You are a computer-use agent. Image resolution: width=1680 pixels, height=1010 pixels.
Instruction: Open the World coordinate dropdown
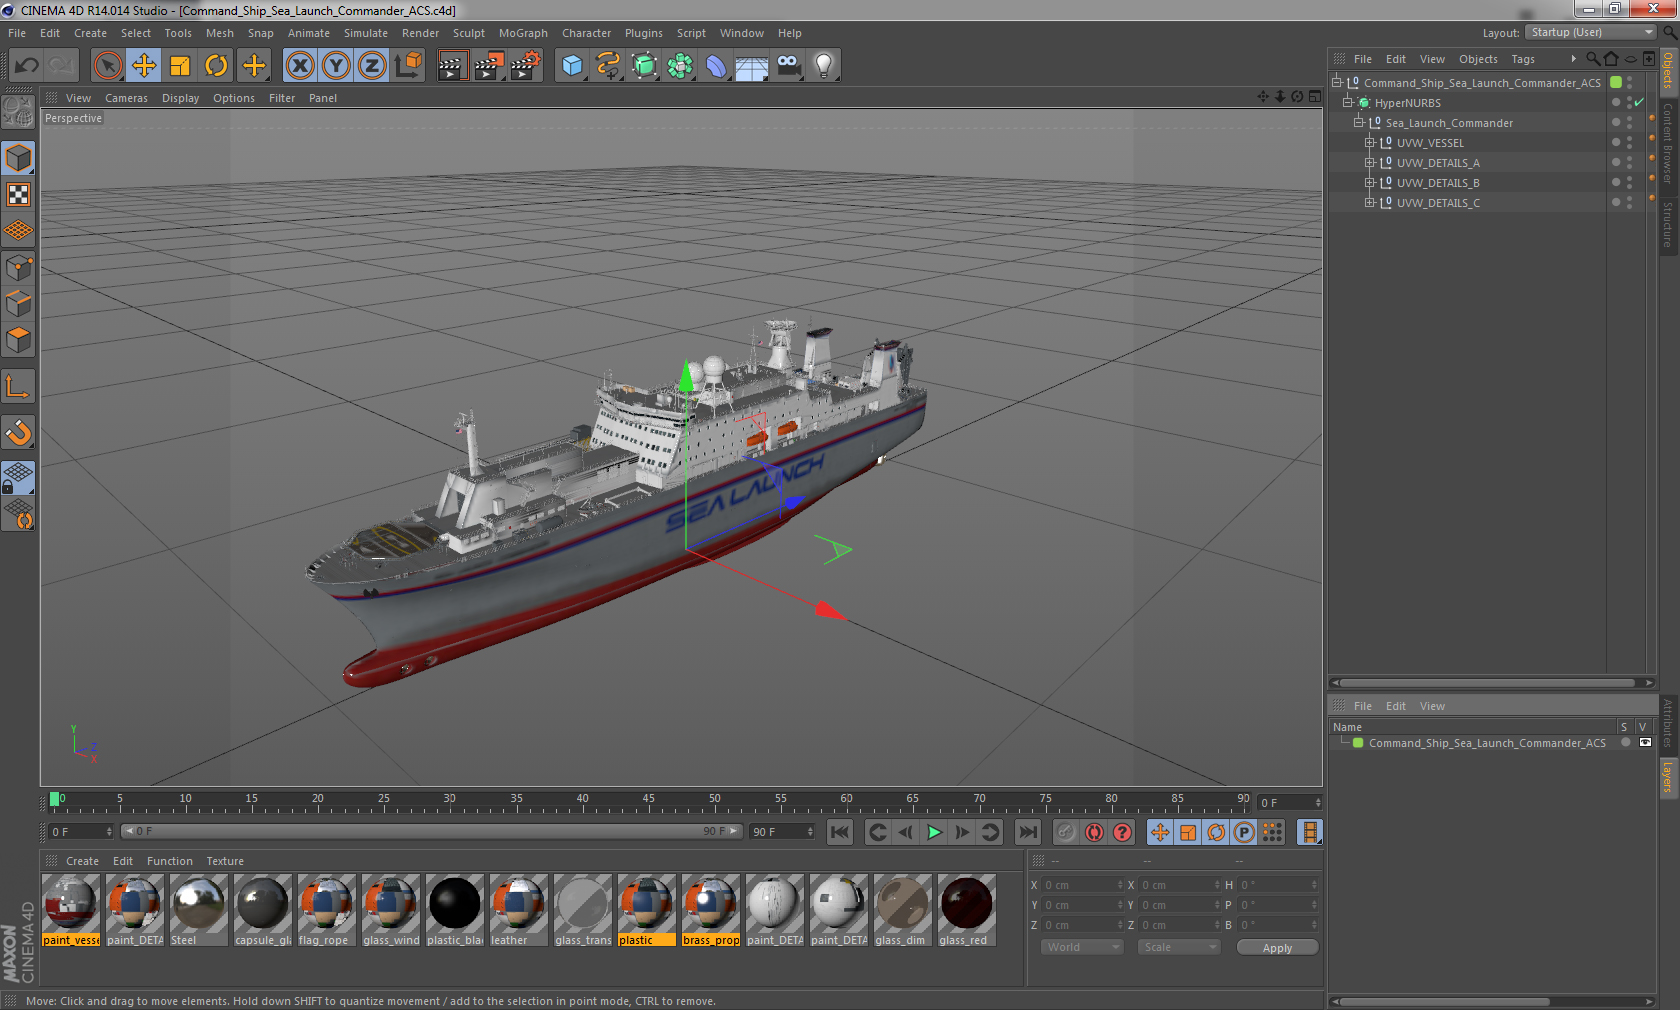[1083, 947]
